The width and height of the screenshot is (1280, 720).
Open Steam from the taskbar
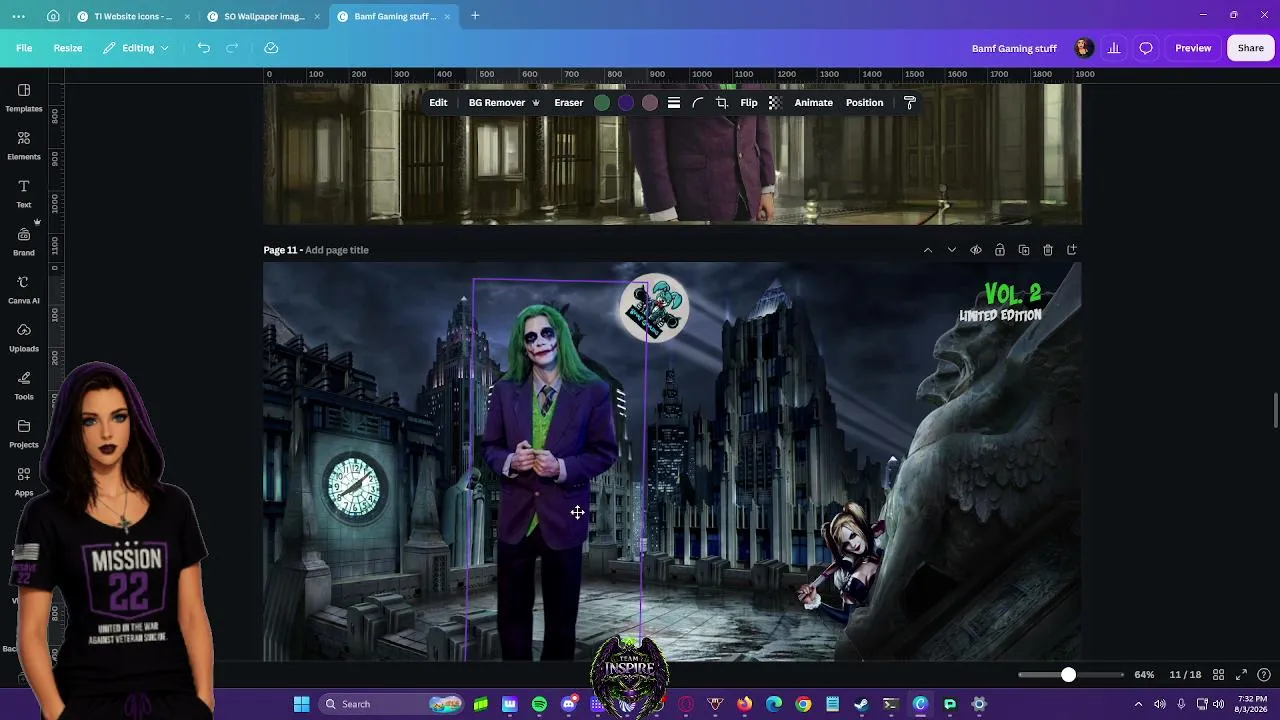tap(862, 704)
